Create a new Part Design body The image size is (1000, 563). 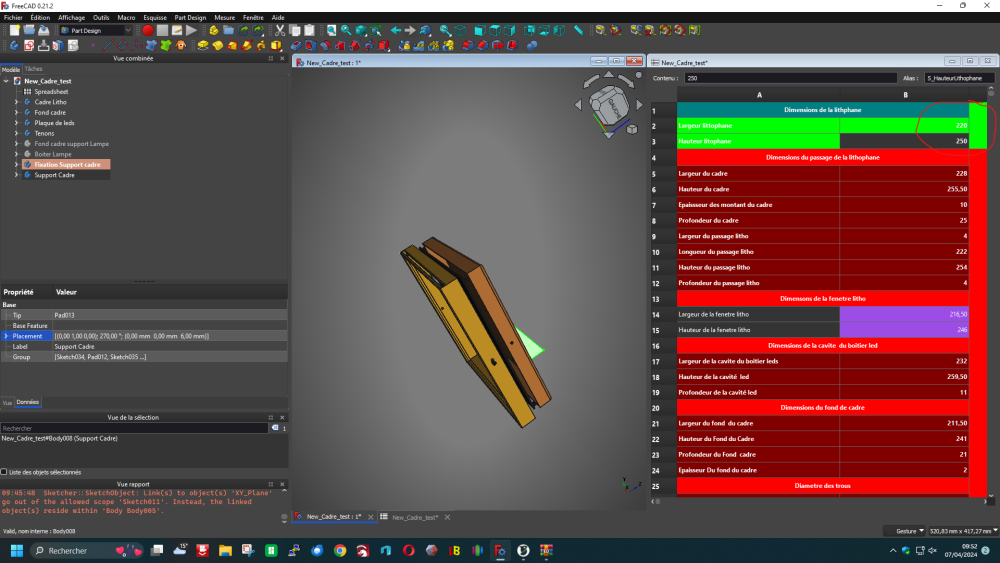point(14,45)
